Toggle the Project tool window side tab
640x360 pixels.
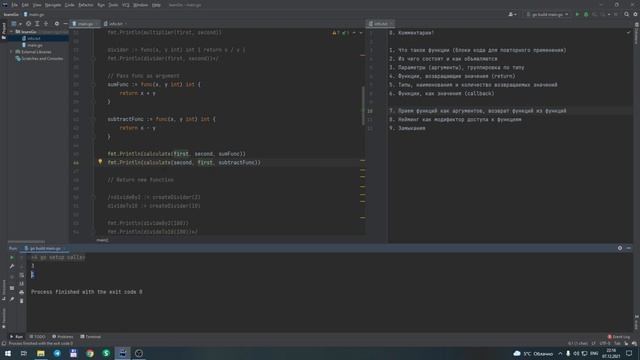coord(4,31)
